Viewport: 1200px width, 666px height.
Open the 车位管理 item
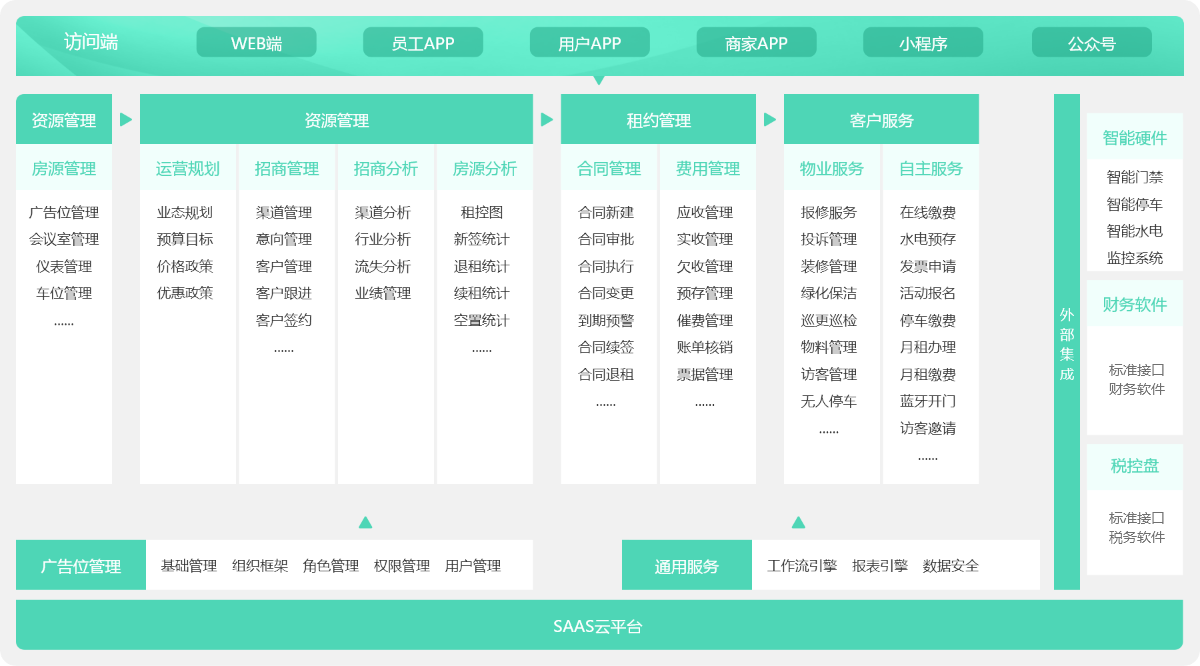pyautogui.click(x=64, y=293)
